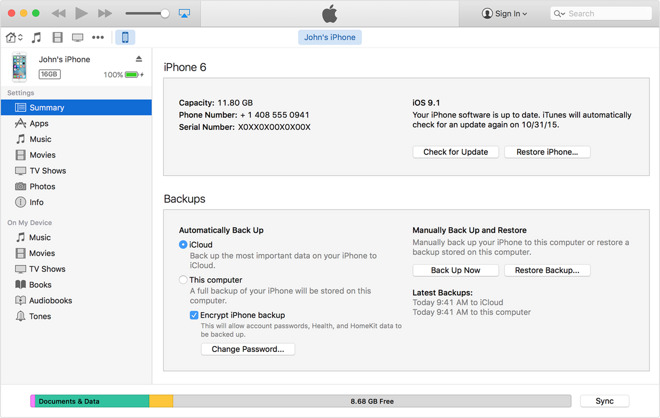Open Tones under On My Device
The width and height of the screenshot is (660, 418).
coord(76,316)
